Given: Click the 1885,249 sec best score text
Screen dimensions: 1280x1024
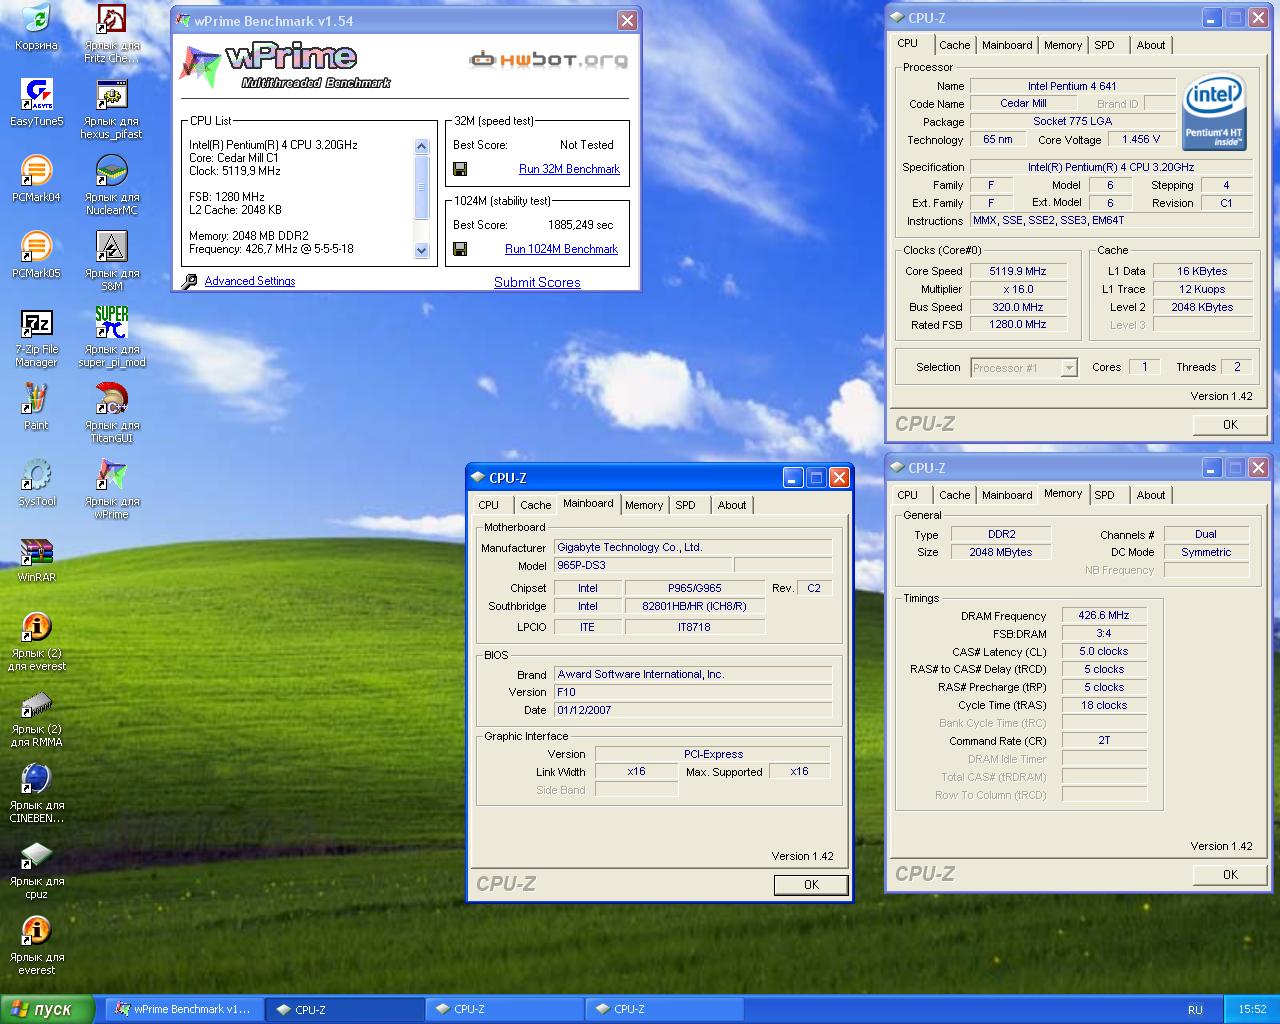Looking at the screenshot, I should 580,225.
